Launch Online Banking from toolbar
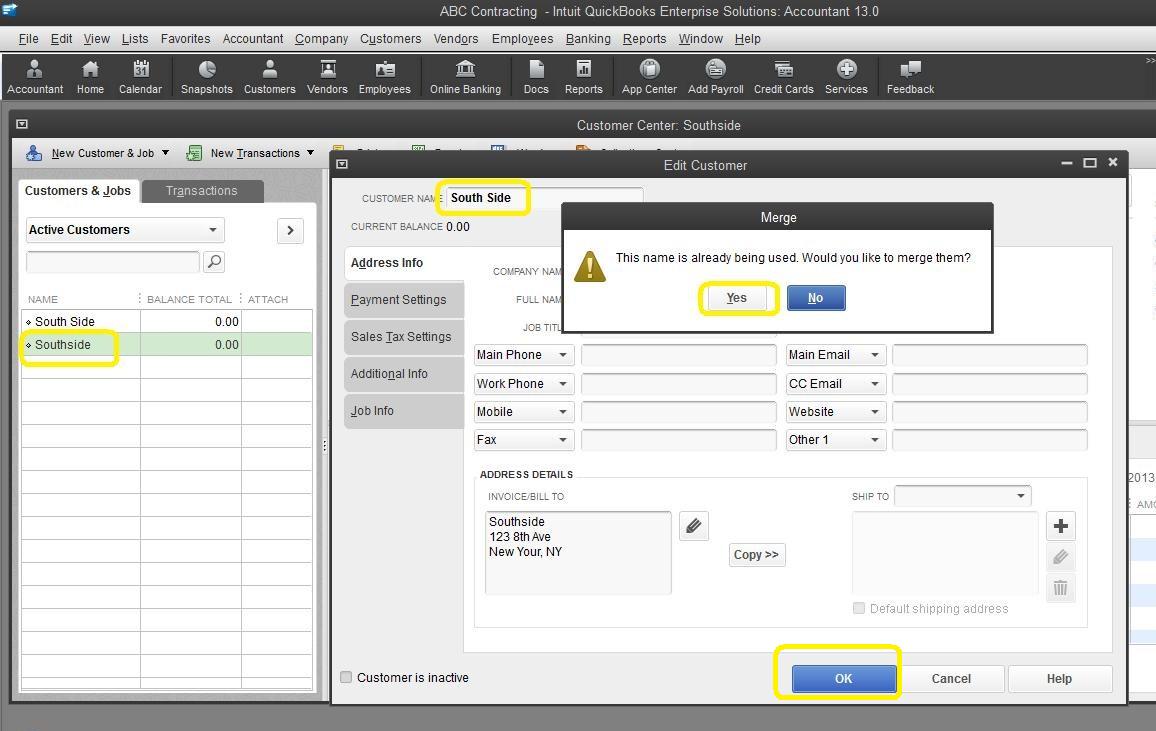 pyautogui.click(x=465, y=77)
